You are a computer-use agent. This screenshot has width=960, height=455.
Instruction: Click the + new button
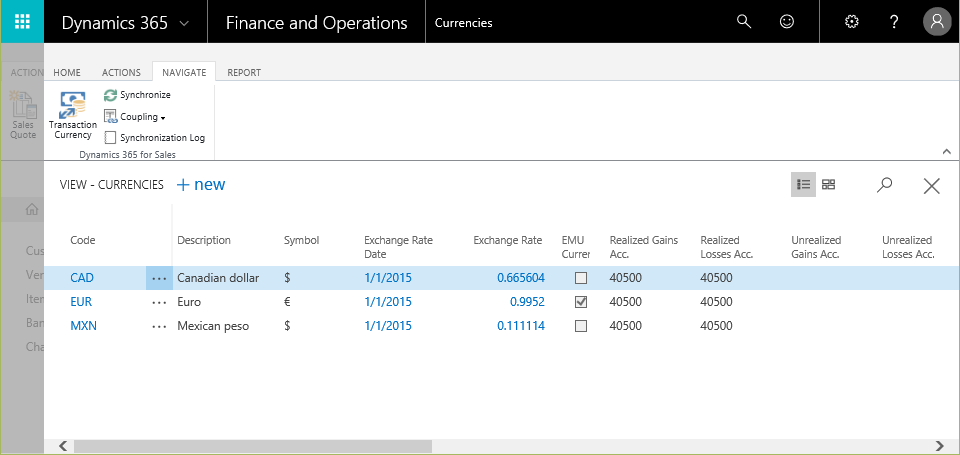[201, 184]
